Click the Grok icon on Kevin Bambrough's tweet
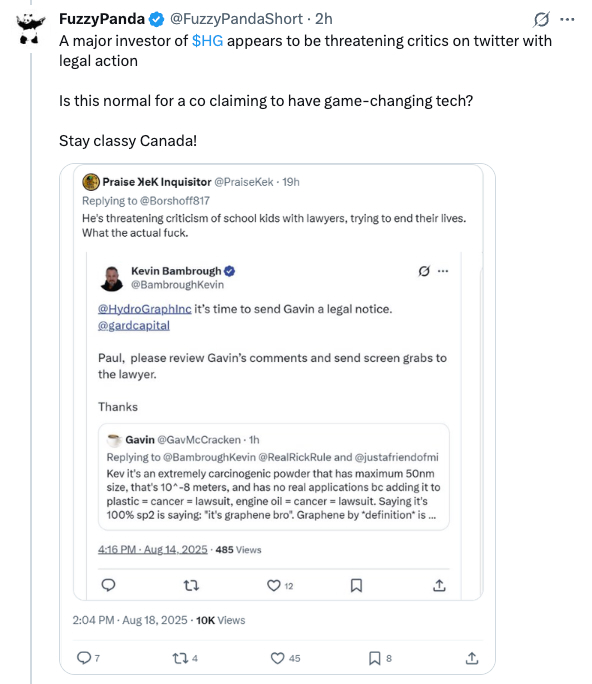Viewport: 592px width, 684px height. pyautogui.click(x=424, y=271)
